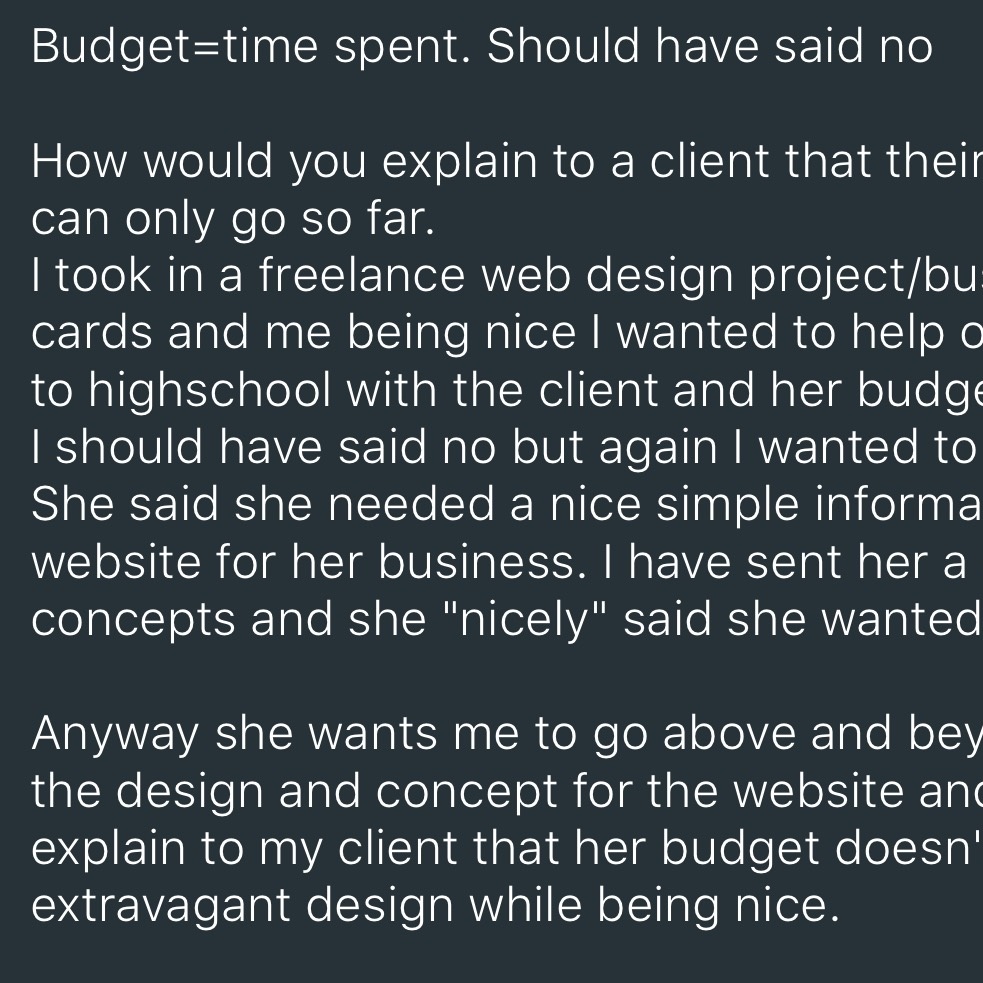This screenshot has height=983, width=983.
Task: Click the line 'I should have said no but'
Action: coord(507,447)
